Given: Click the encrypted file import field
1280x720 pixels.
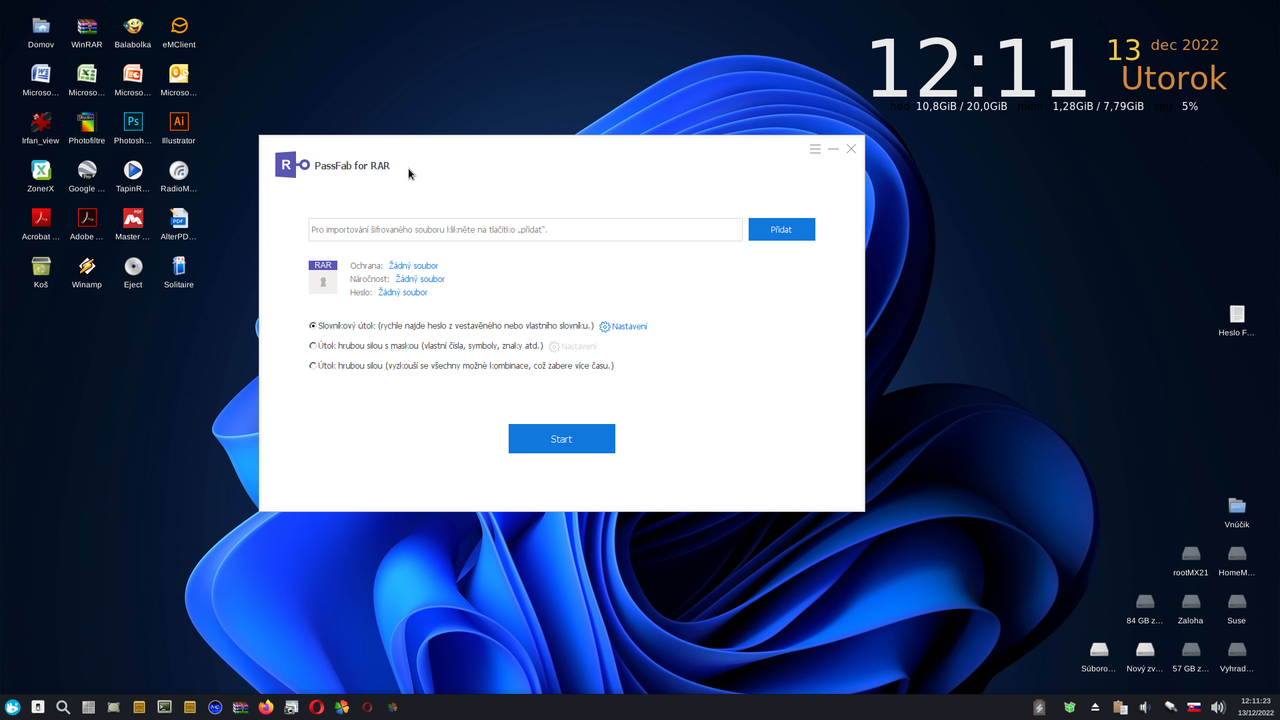Looking at the screenshot, I should click(x=526, y=229).
